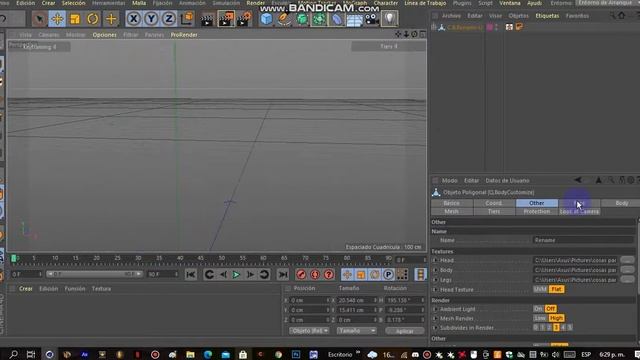Screen dimensions: 640x360
Task: Record active objects keyframe
Action: tap(301, 274)
